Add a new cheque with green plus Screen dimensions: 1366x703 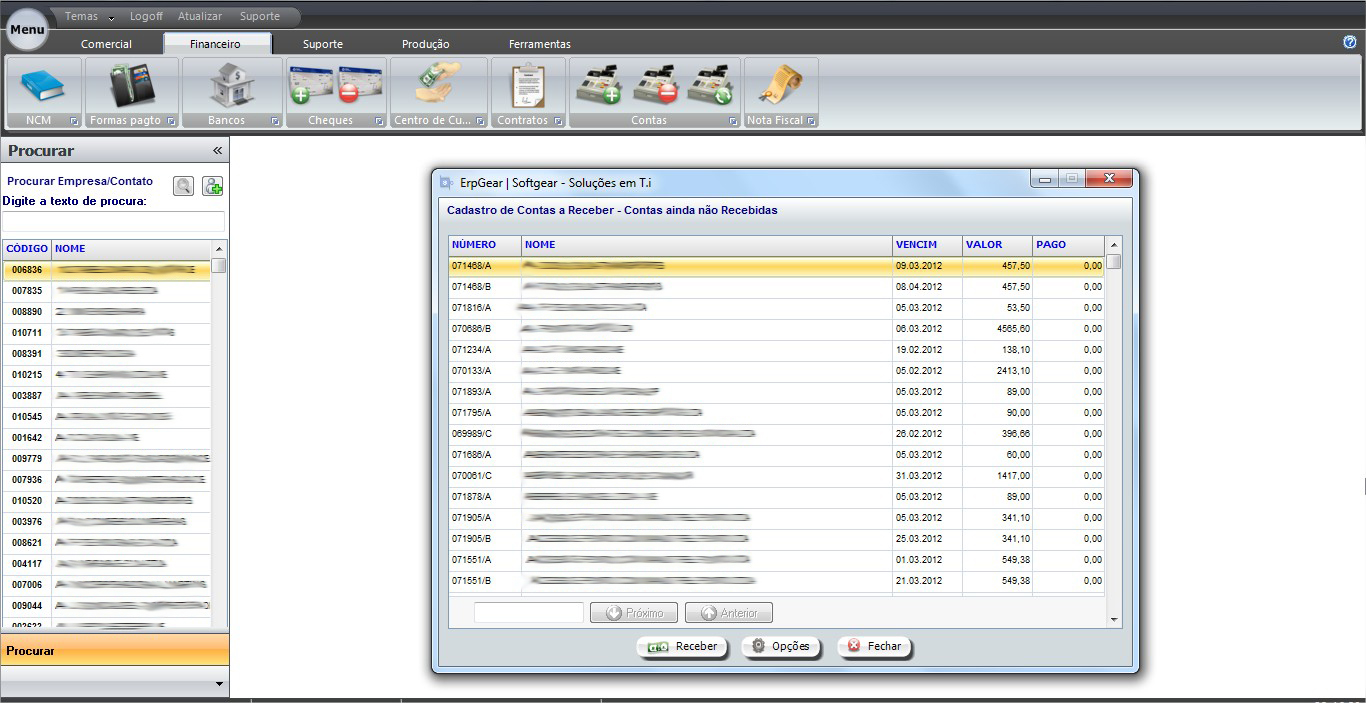(310, 86)
